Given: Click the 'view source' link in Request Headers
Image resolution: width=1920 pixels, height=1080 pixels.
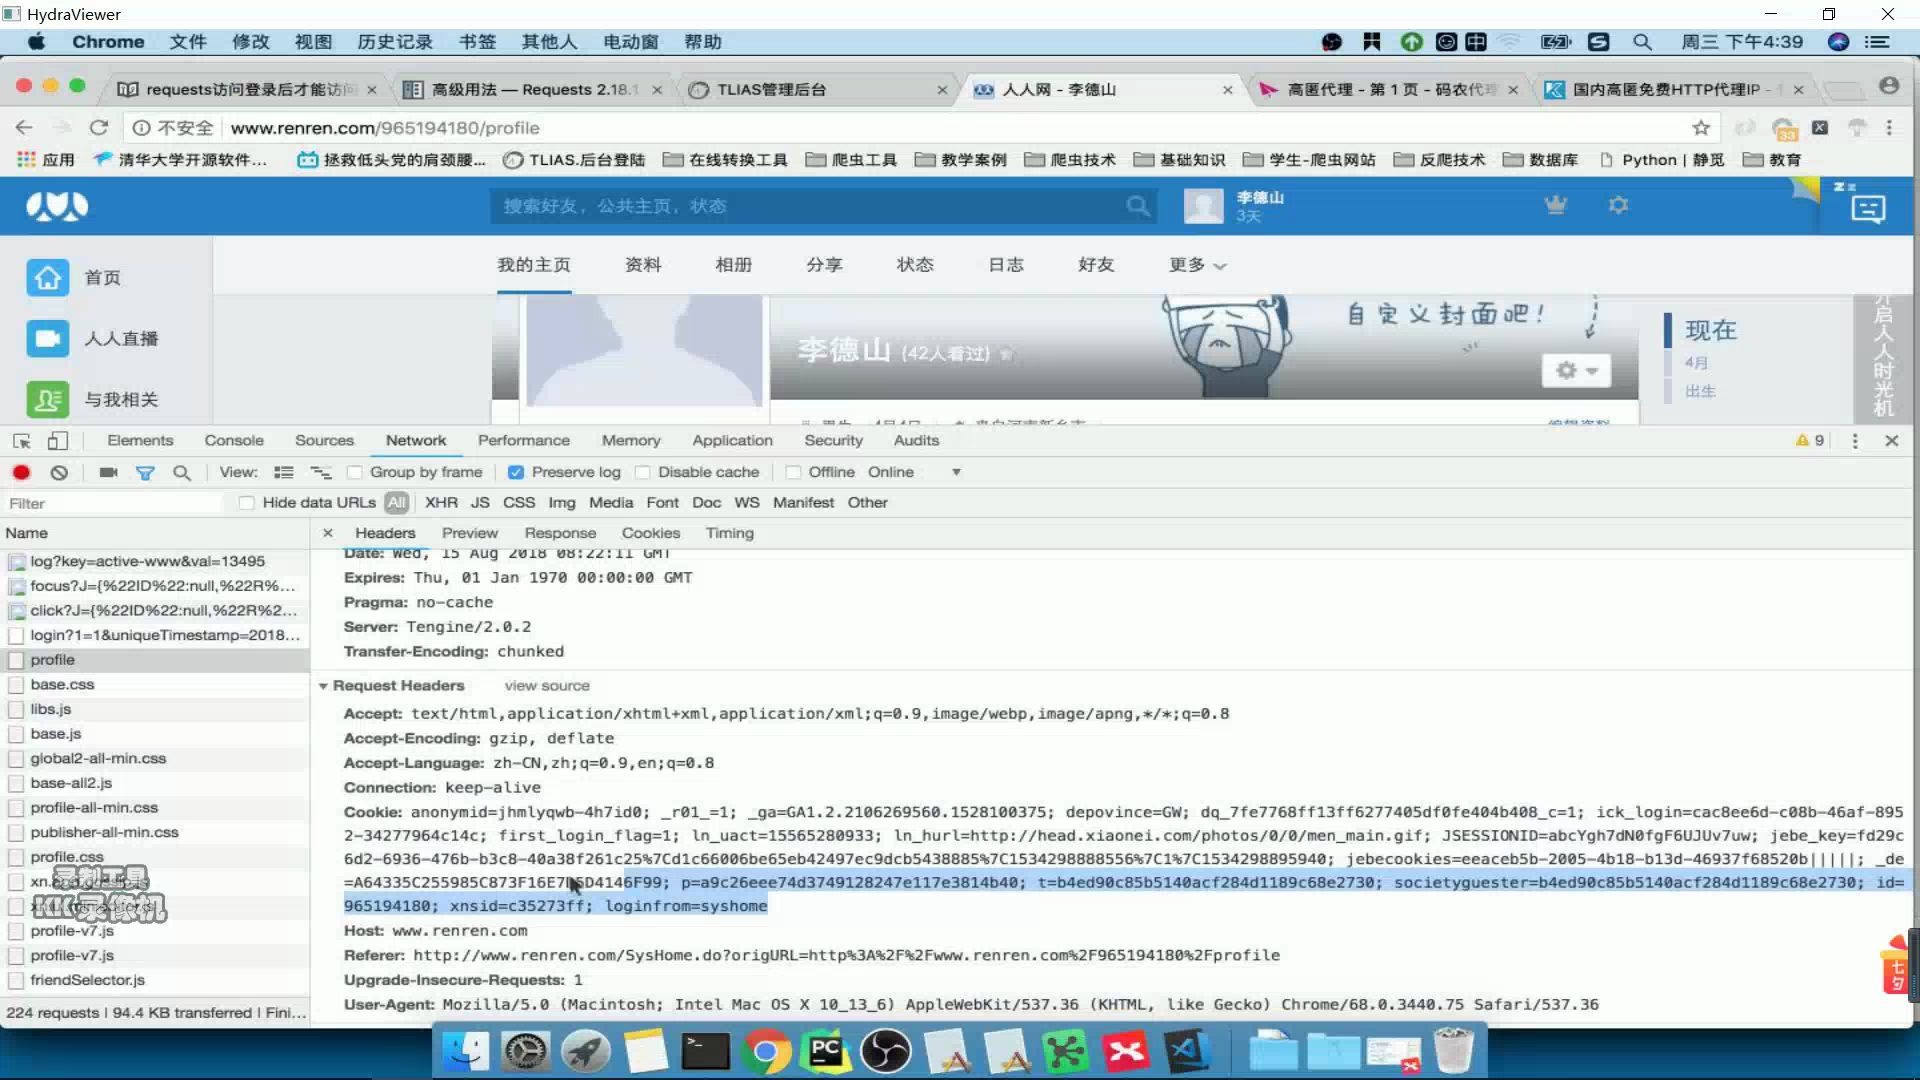Looking at the screenshot, I should [x=546, y=684].
